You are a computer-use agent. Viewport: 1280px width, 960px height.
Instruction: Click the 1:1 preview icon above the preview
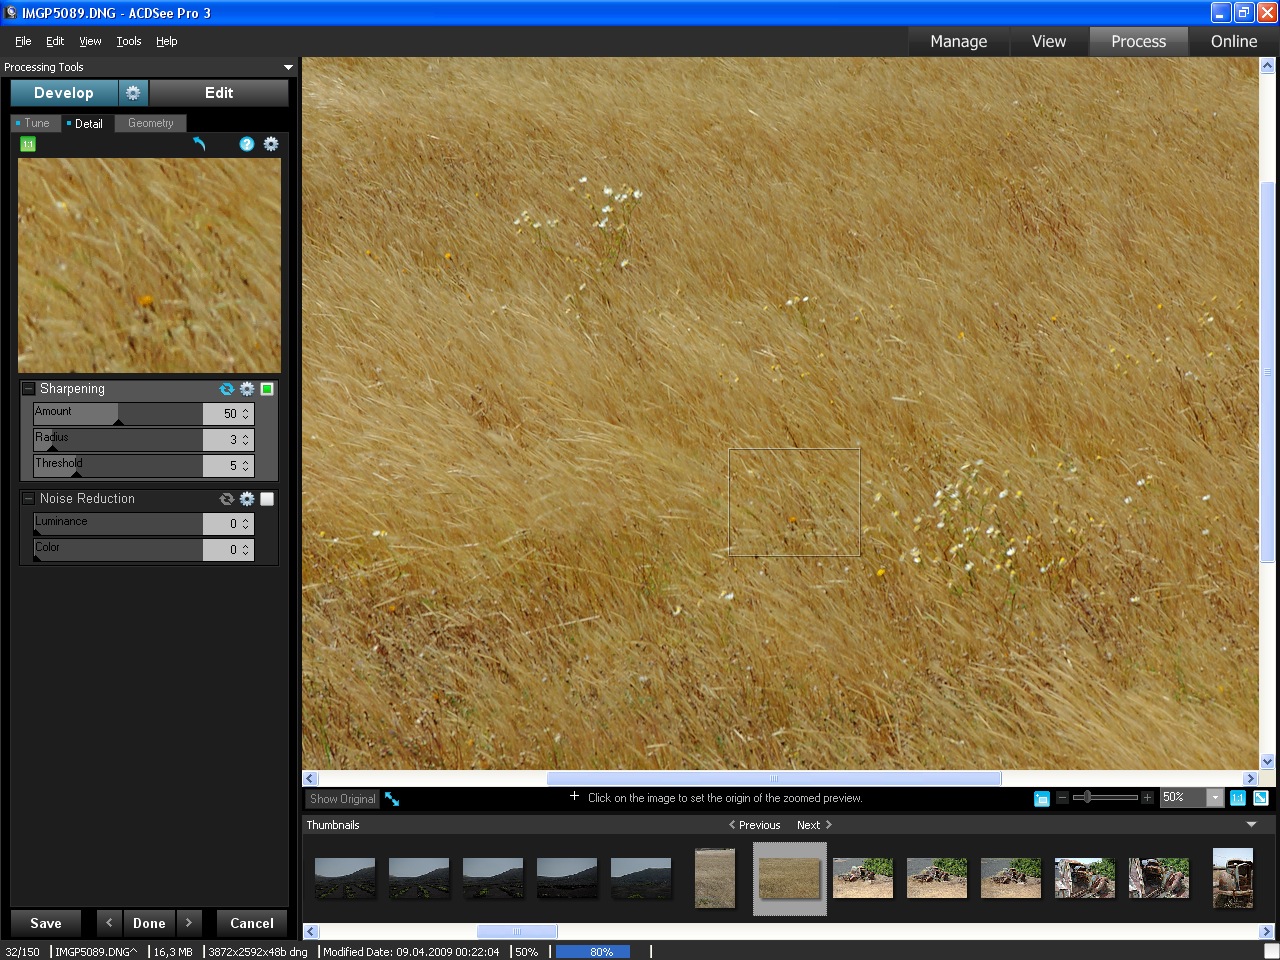[x=28, y=144]
